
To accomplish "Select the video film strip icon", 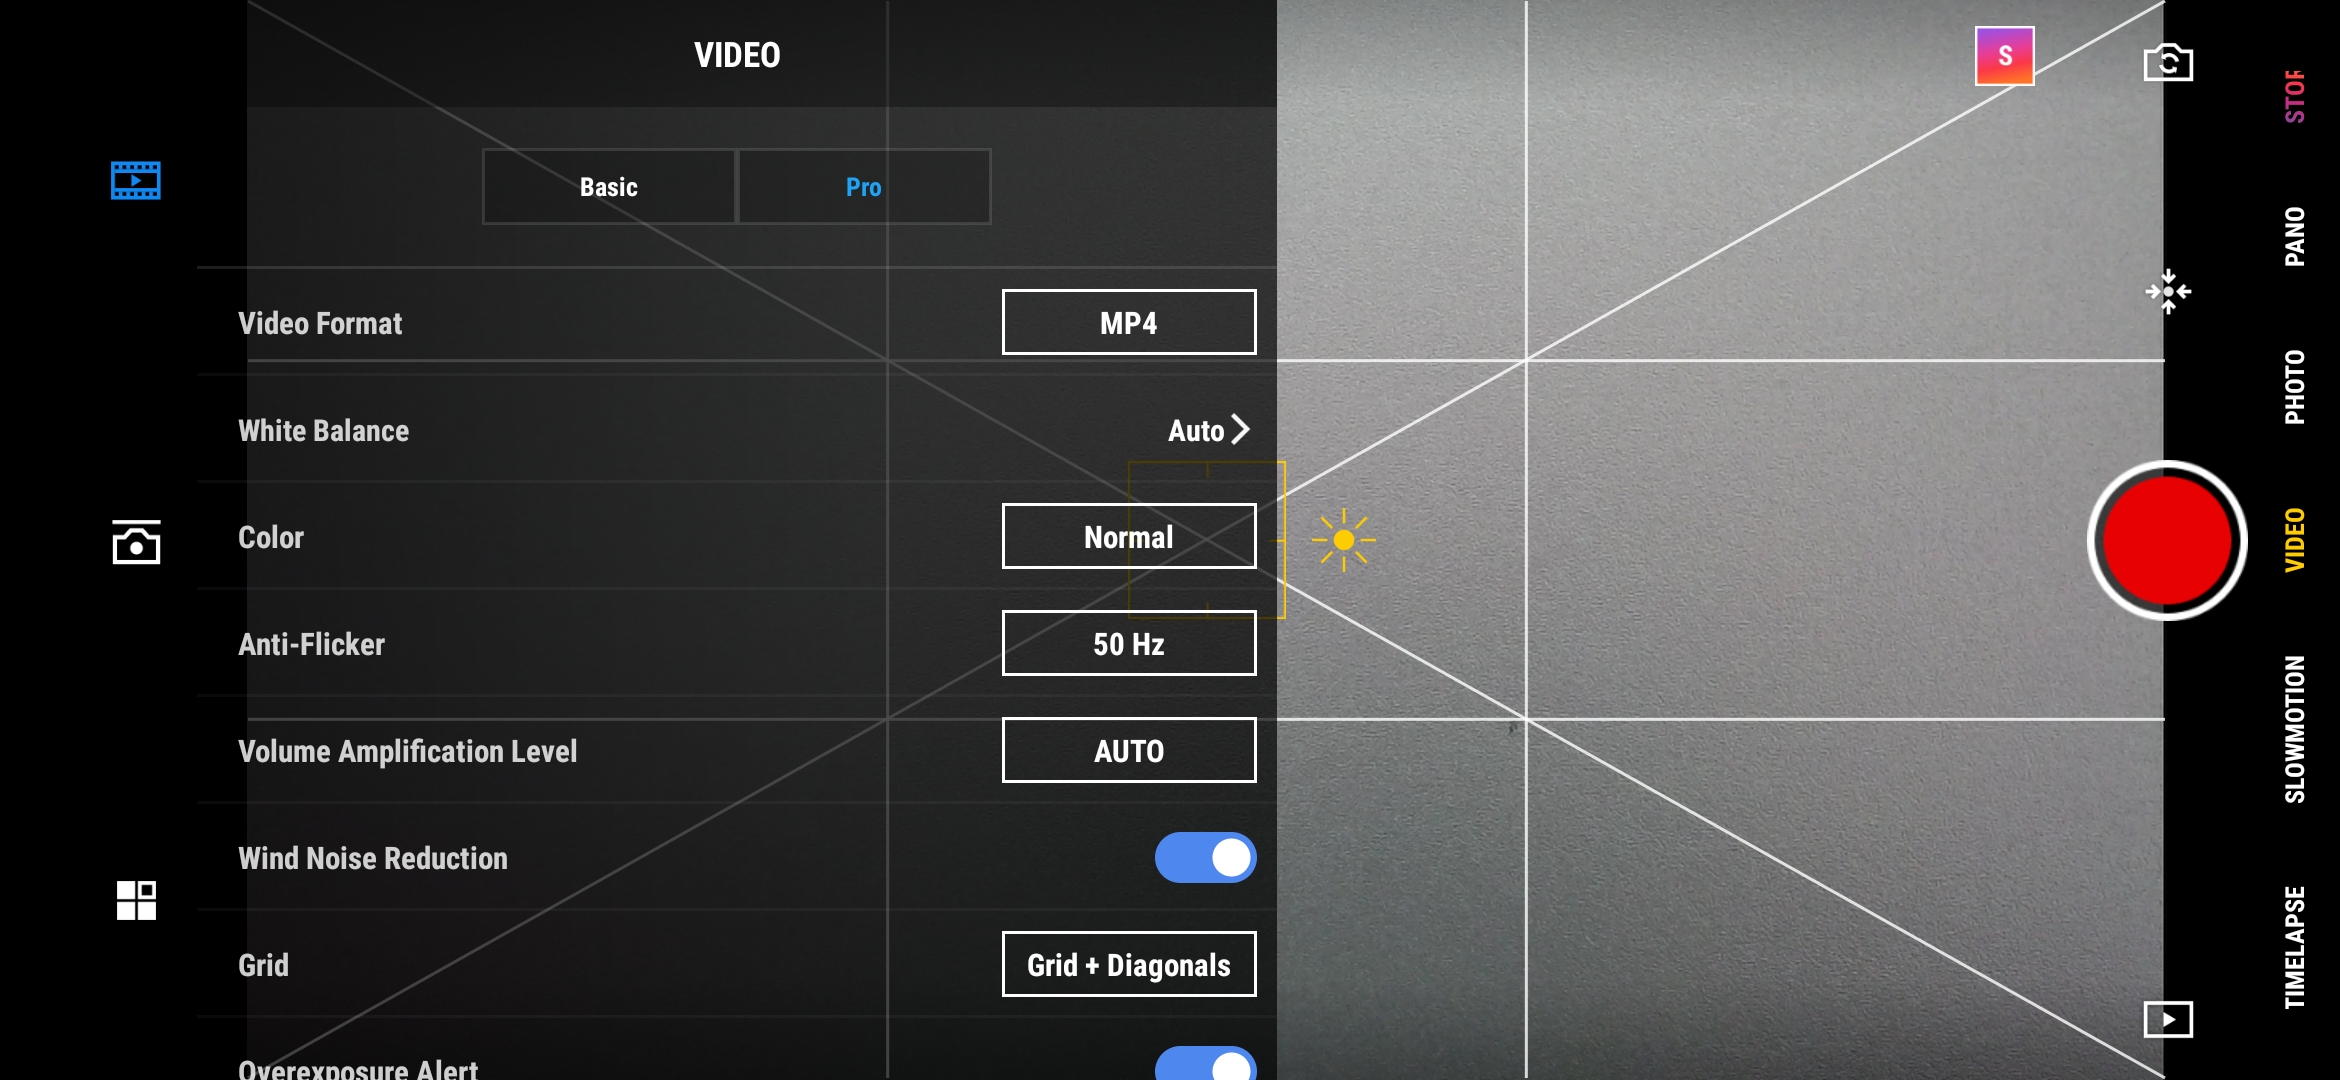I will coord(134,180).
